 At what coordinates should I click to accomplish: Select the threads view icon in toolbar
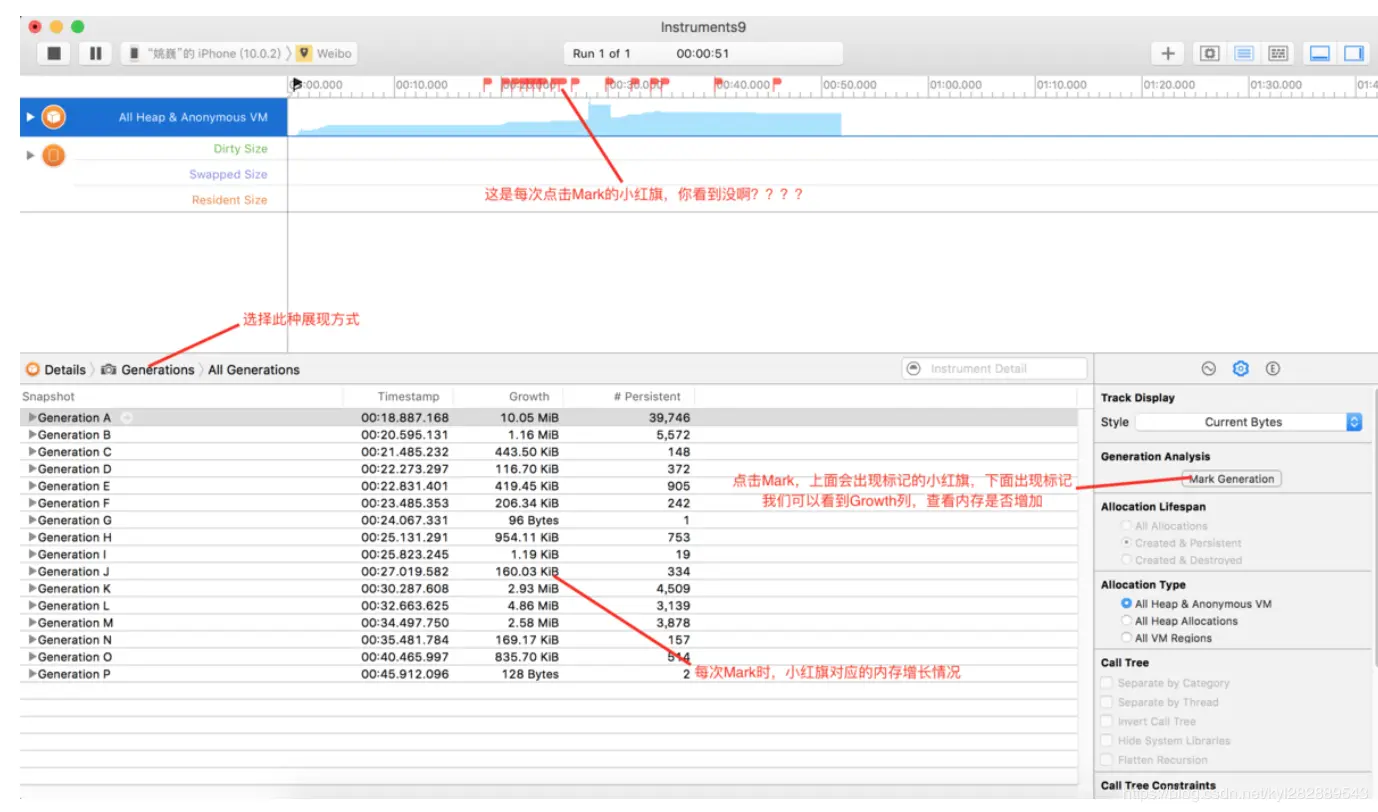pyautogui.click(x=1277, y=53)
